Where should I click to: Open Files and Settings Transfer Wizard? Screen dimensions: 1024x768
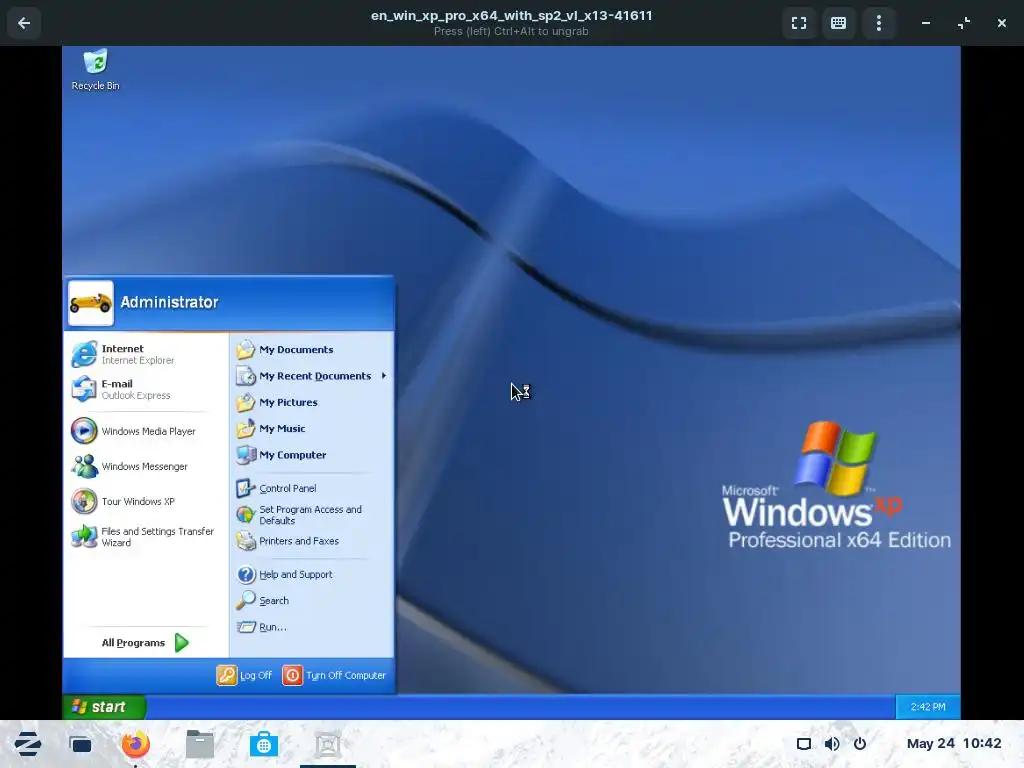point(146,537)
